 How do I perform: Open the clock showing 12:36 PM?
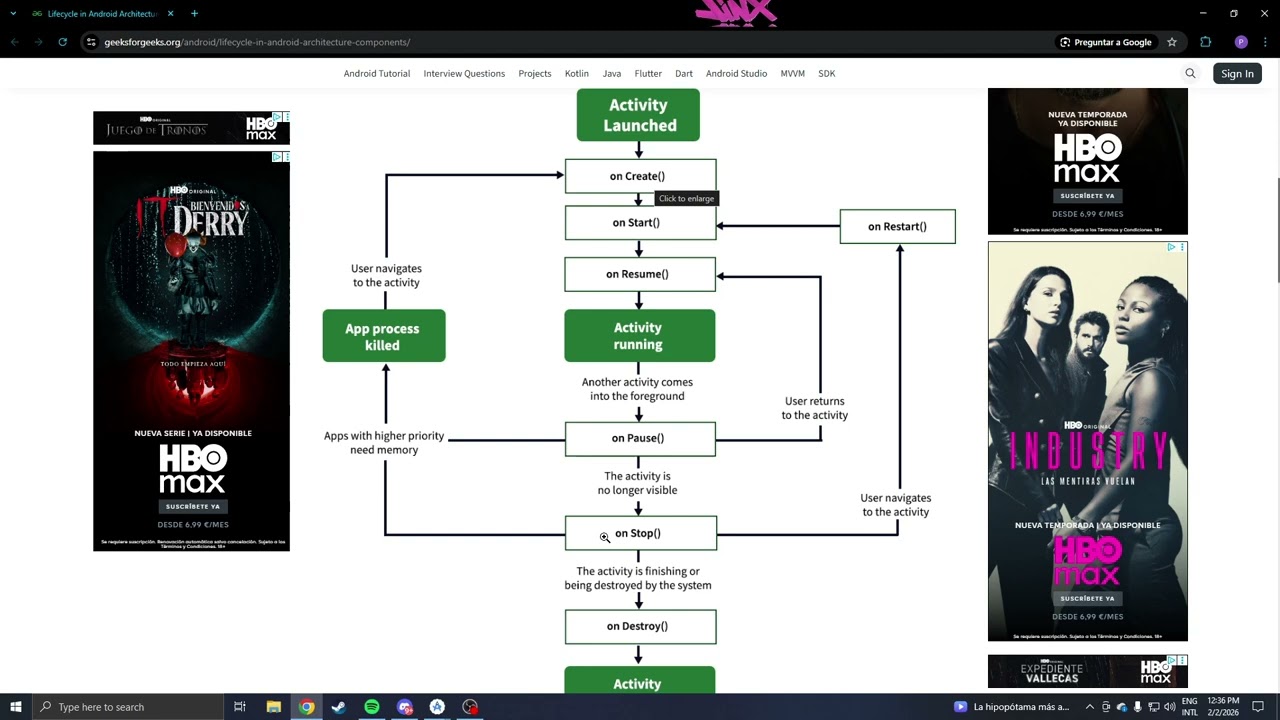[1224, 707]
